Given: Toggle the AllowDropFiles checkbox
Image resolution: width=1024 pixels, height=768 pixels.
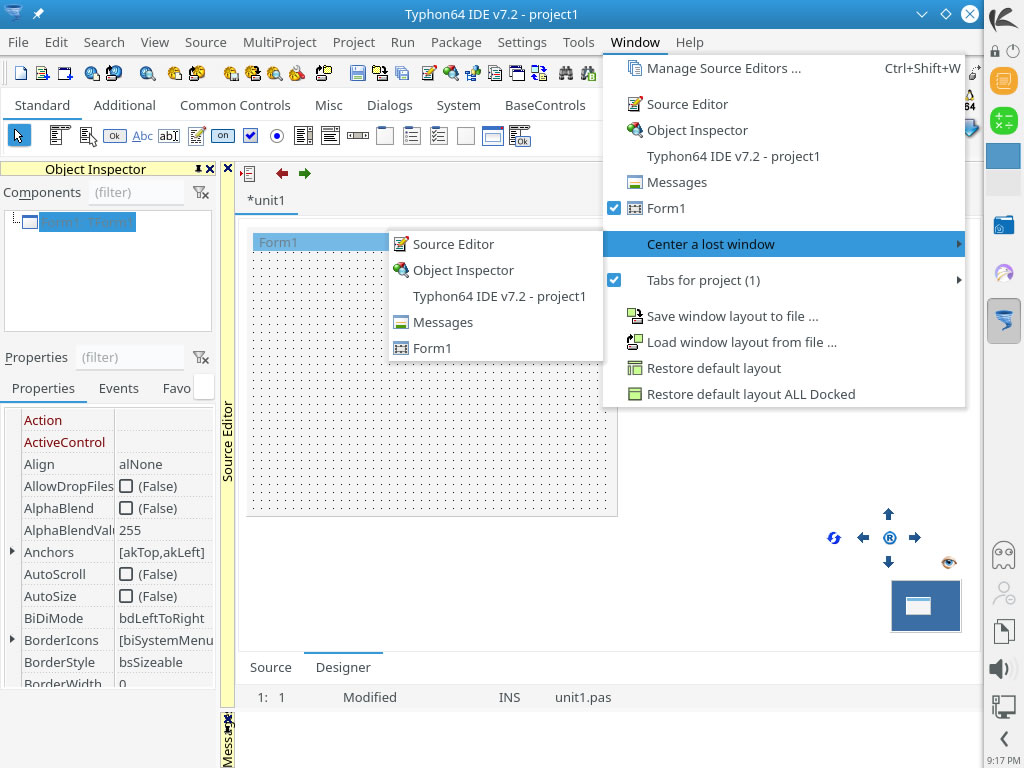Looking at the screenshot, I should click(x=126, y=487).
